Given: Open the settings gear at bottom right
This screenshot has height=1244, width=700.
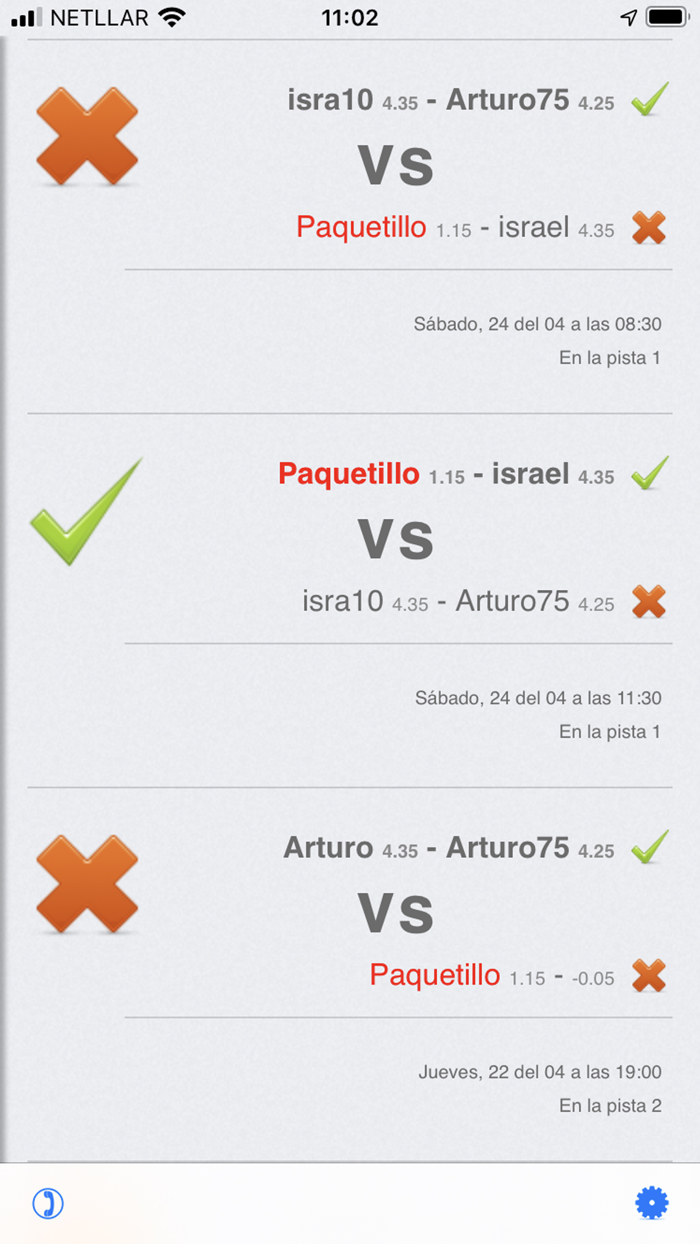Looking at the screenshot, I should coord(652,1203).
